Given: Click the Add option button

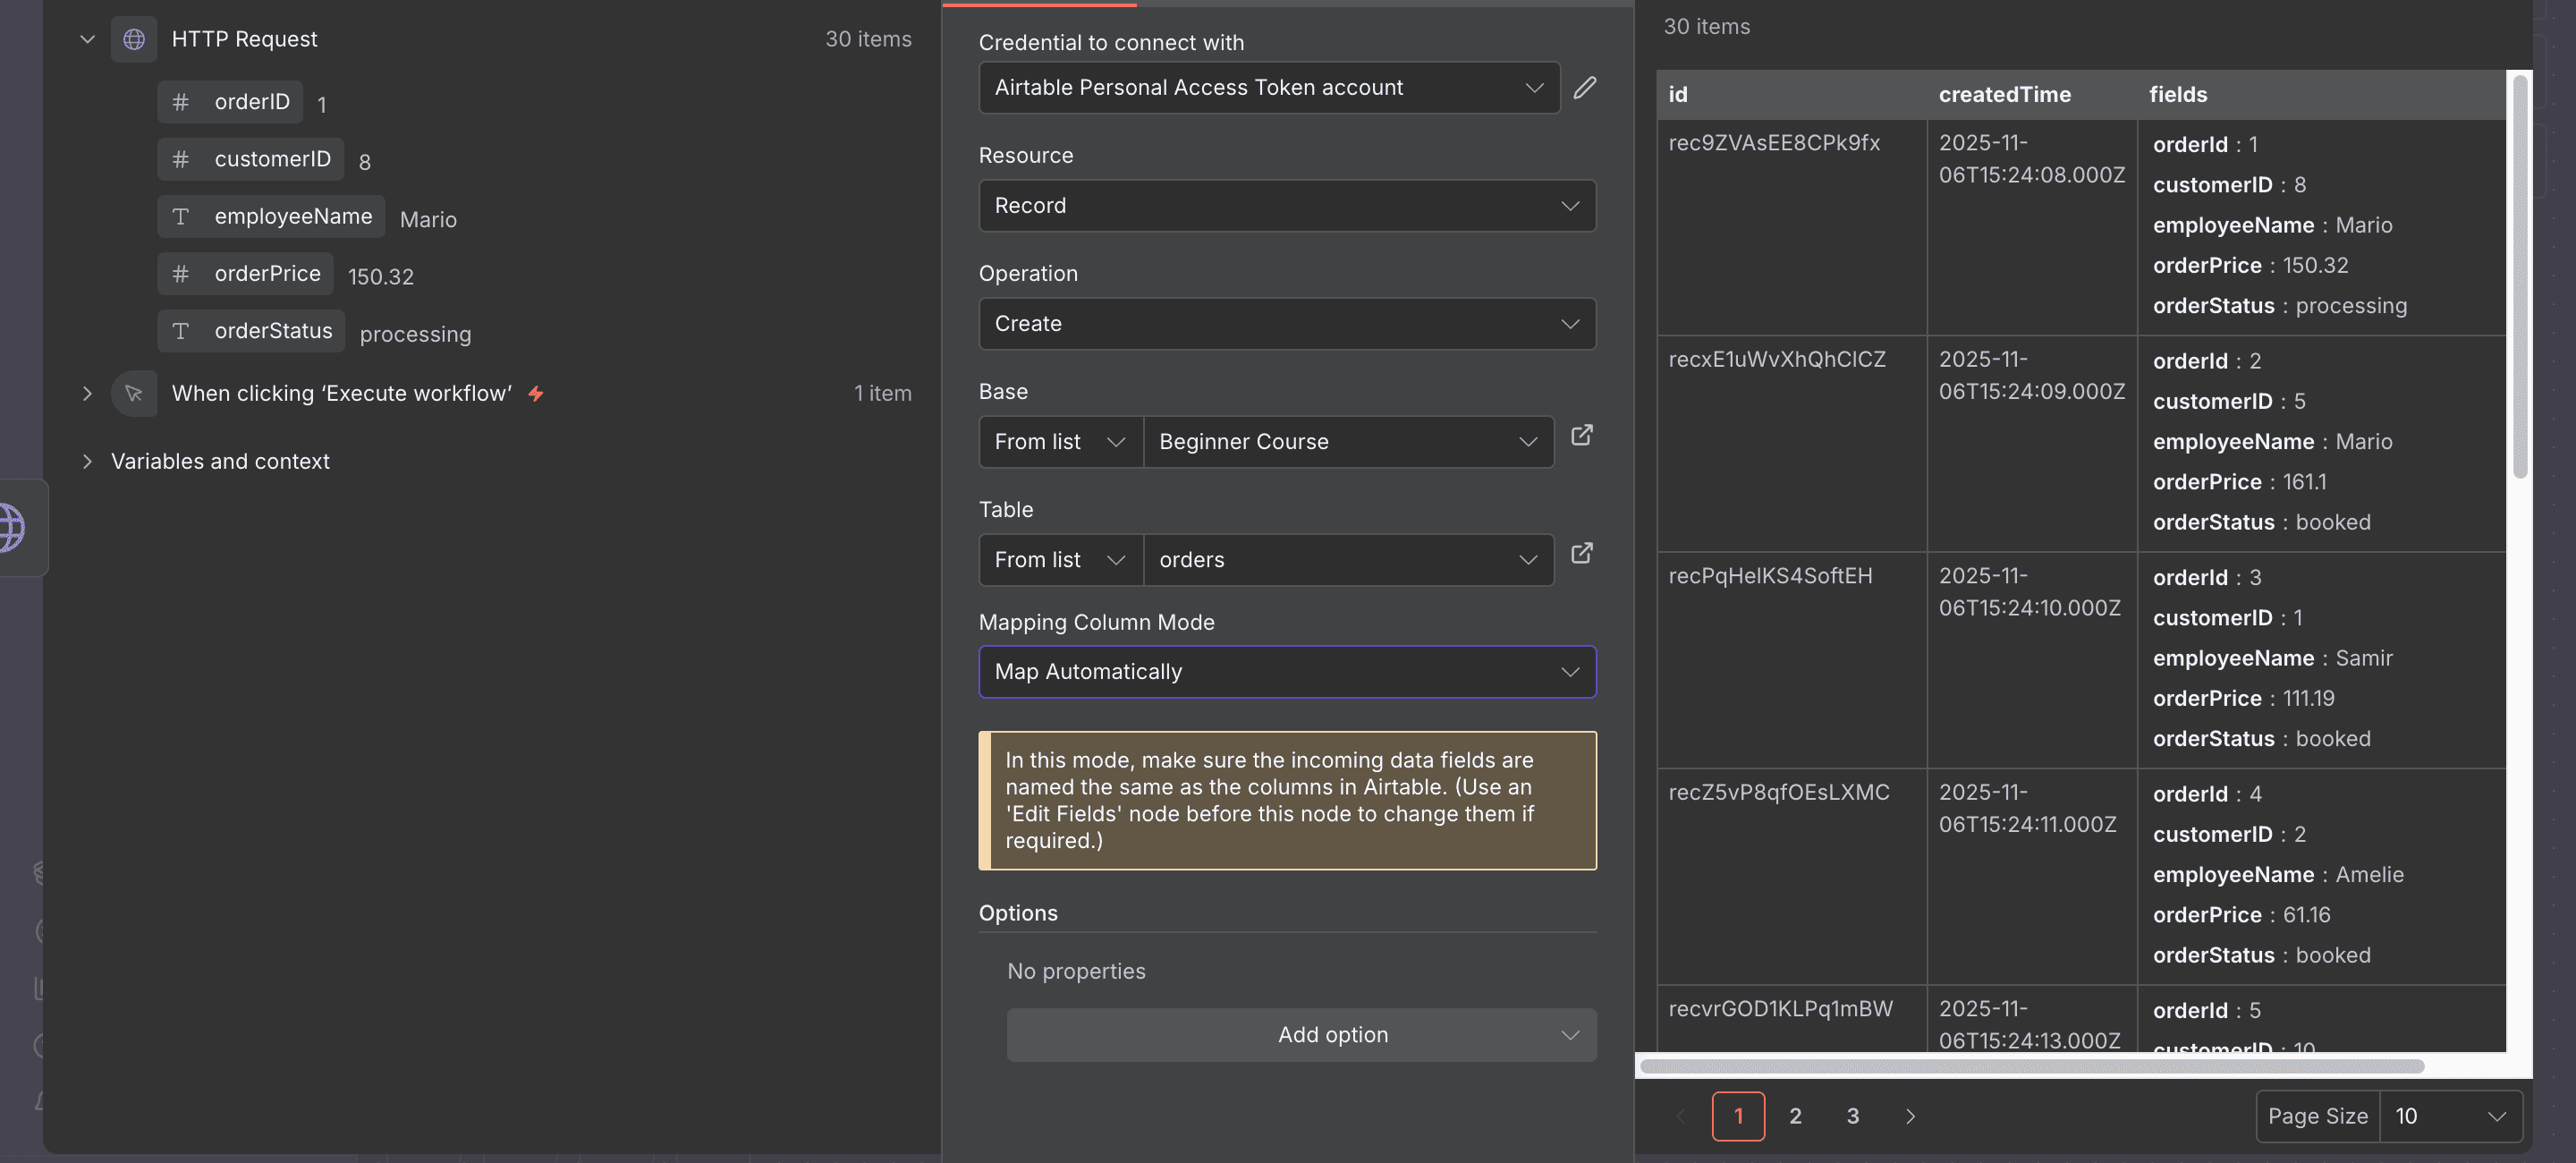Looking at the screenshot, I should coord(1301,1035).
